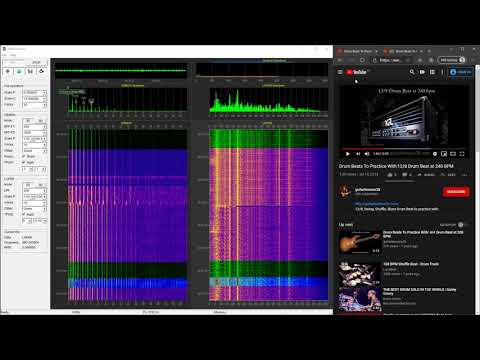This screenshot has height=360, width=480.
Task: Open the topmost Thick dropdown
Action: coord(34,105)
